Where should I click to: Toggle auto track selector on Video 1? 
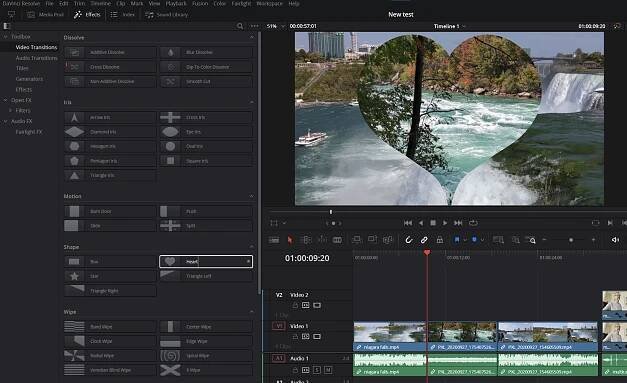(306, 336)
